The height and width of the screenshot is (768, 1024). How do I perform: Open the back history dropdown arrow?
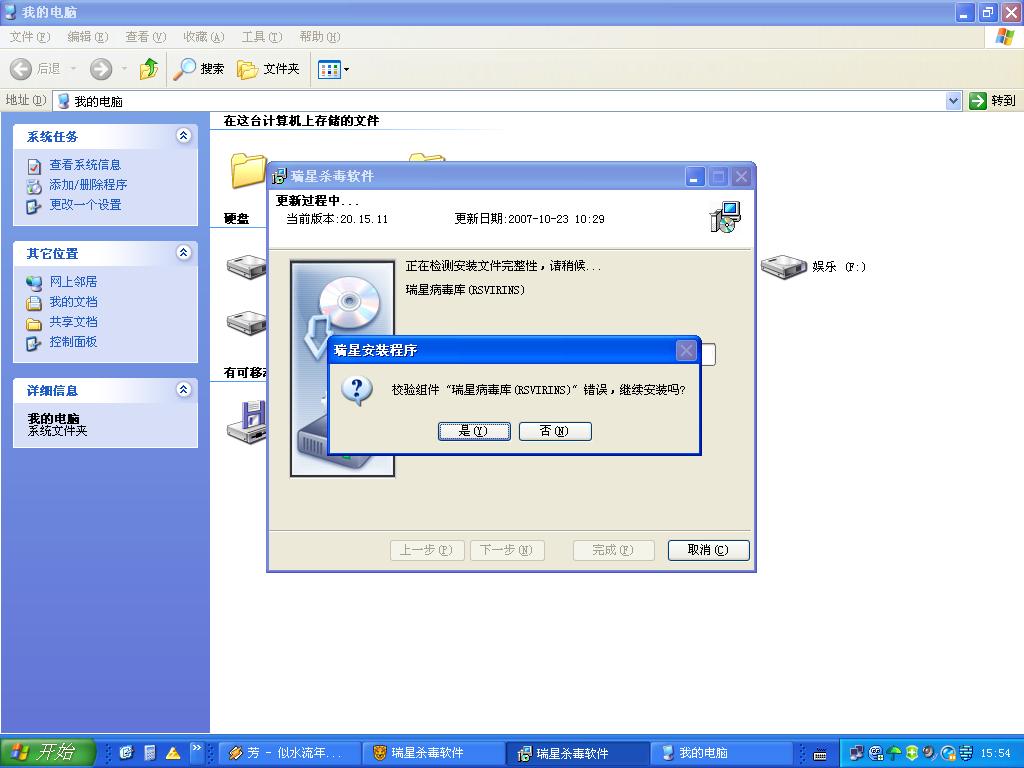coord(73,69)
